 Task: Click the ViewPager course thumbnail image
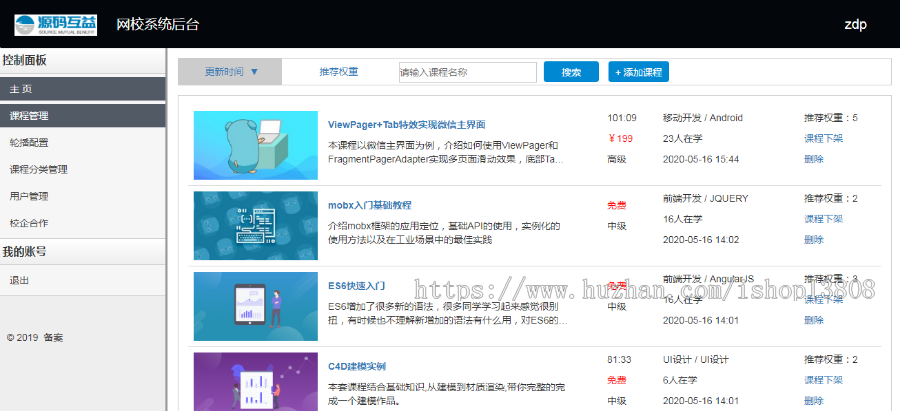coord(255,145)
